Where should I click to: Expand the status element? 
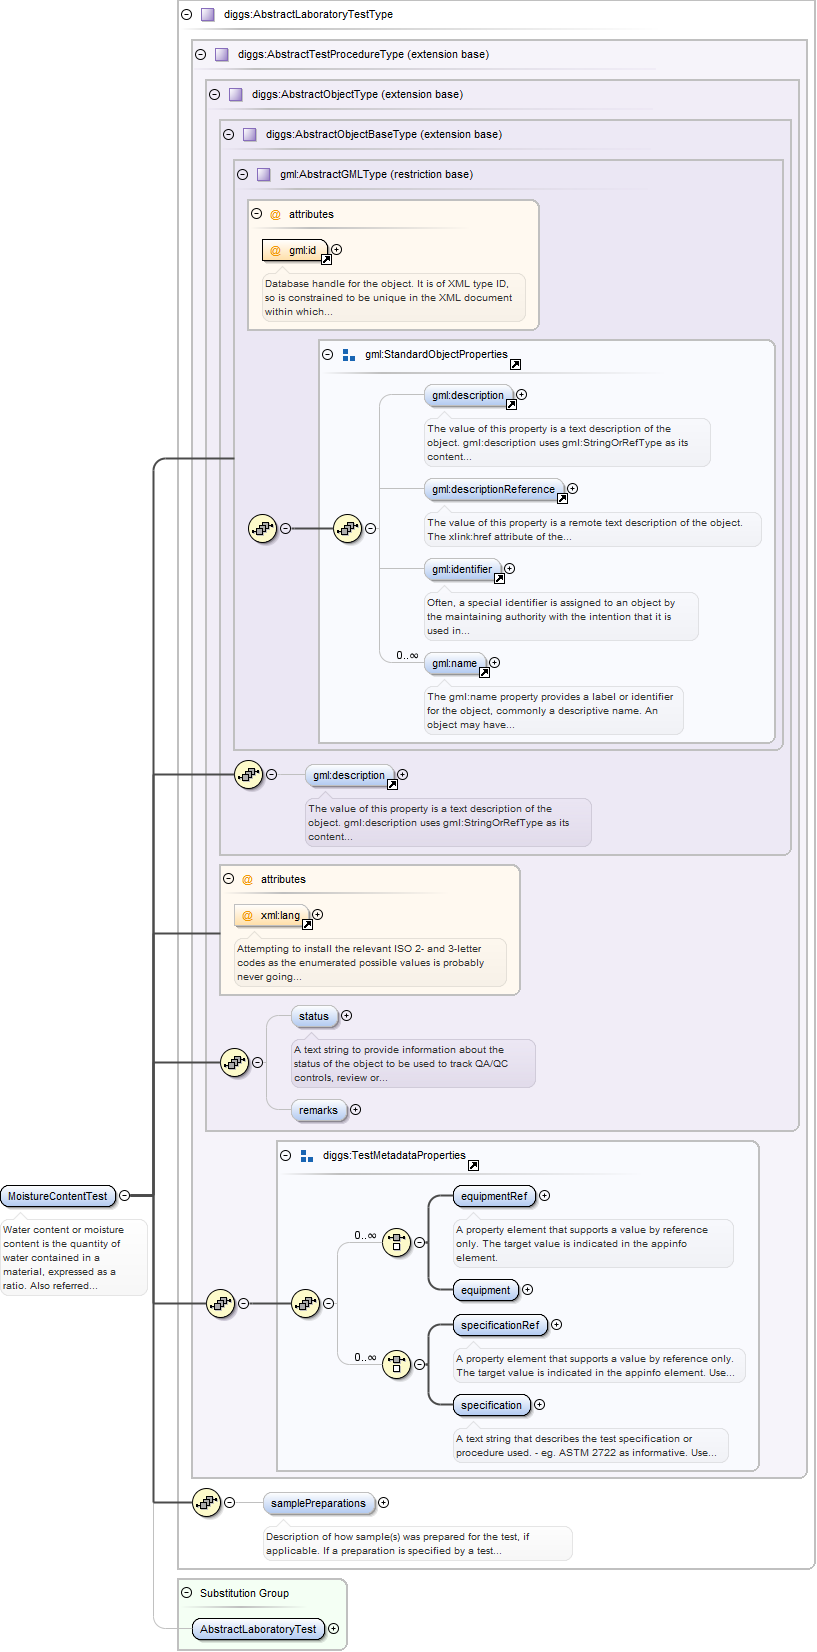coord(347,1016)
